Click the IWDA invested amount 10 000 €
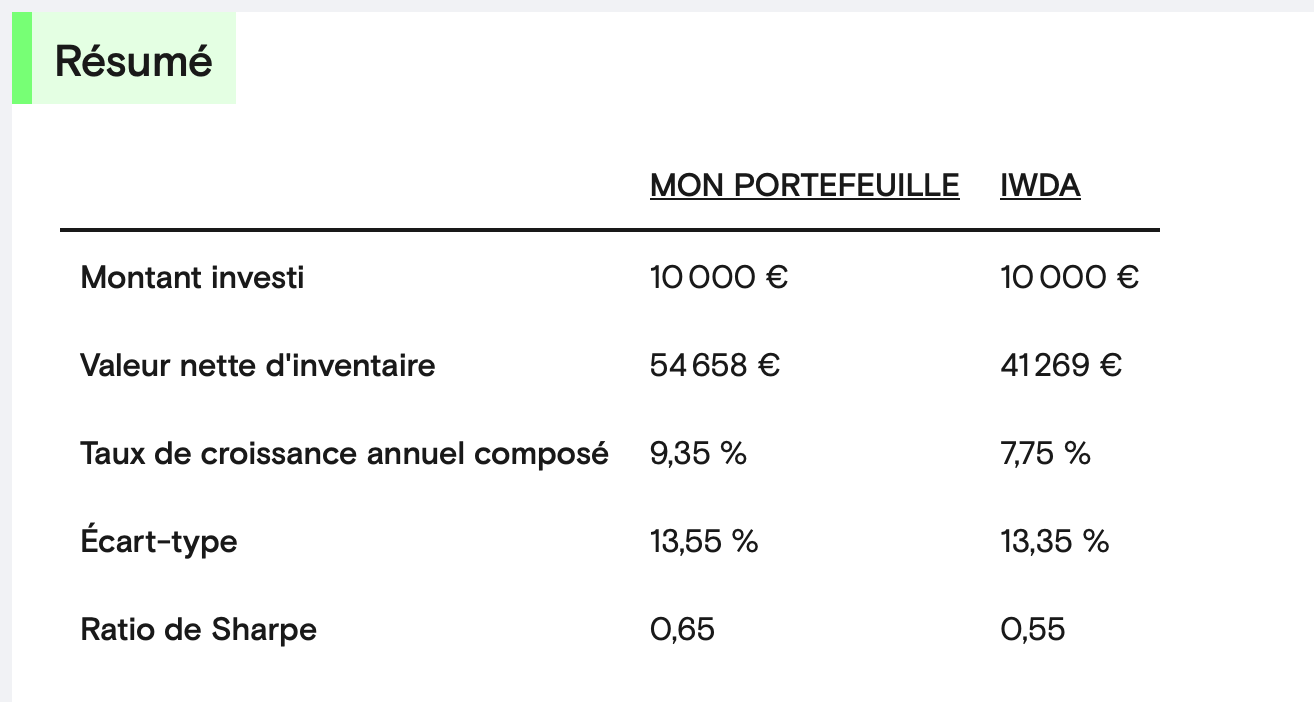This screenshot has width=1314, height=702. tap(1069, 277)
